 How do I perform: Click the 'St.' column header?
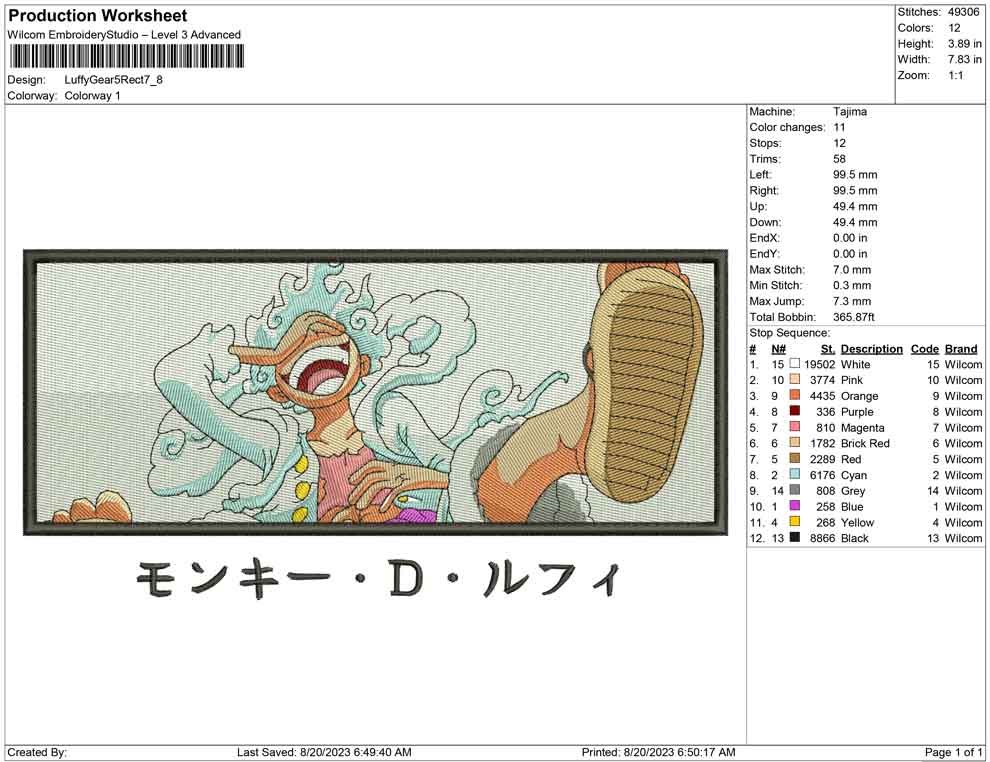pos(828,349)
